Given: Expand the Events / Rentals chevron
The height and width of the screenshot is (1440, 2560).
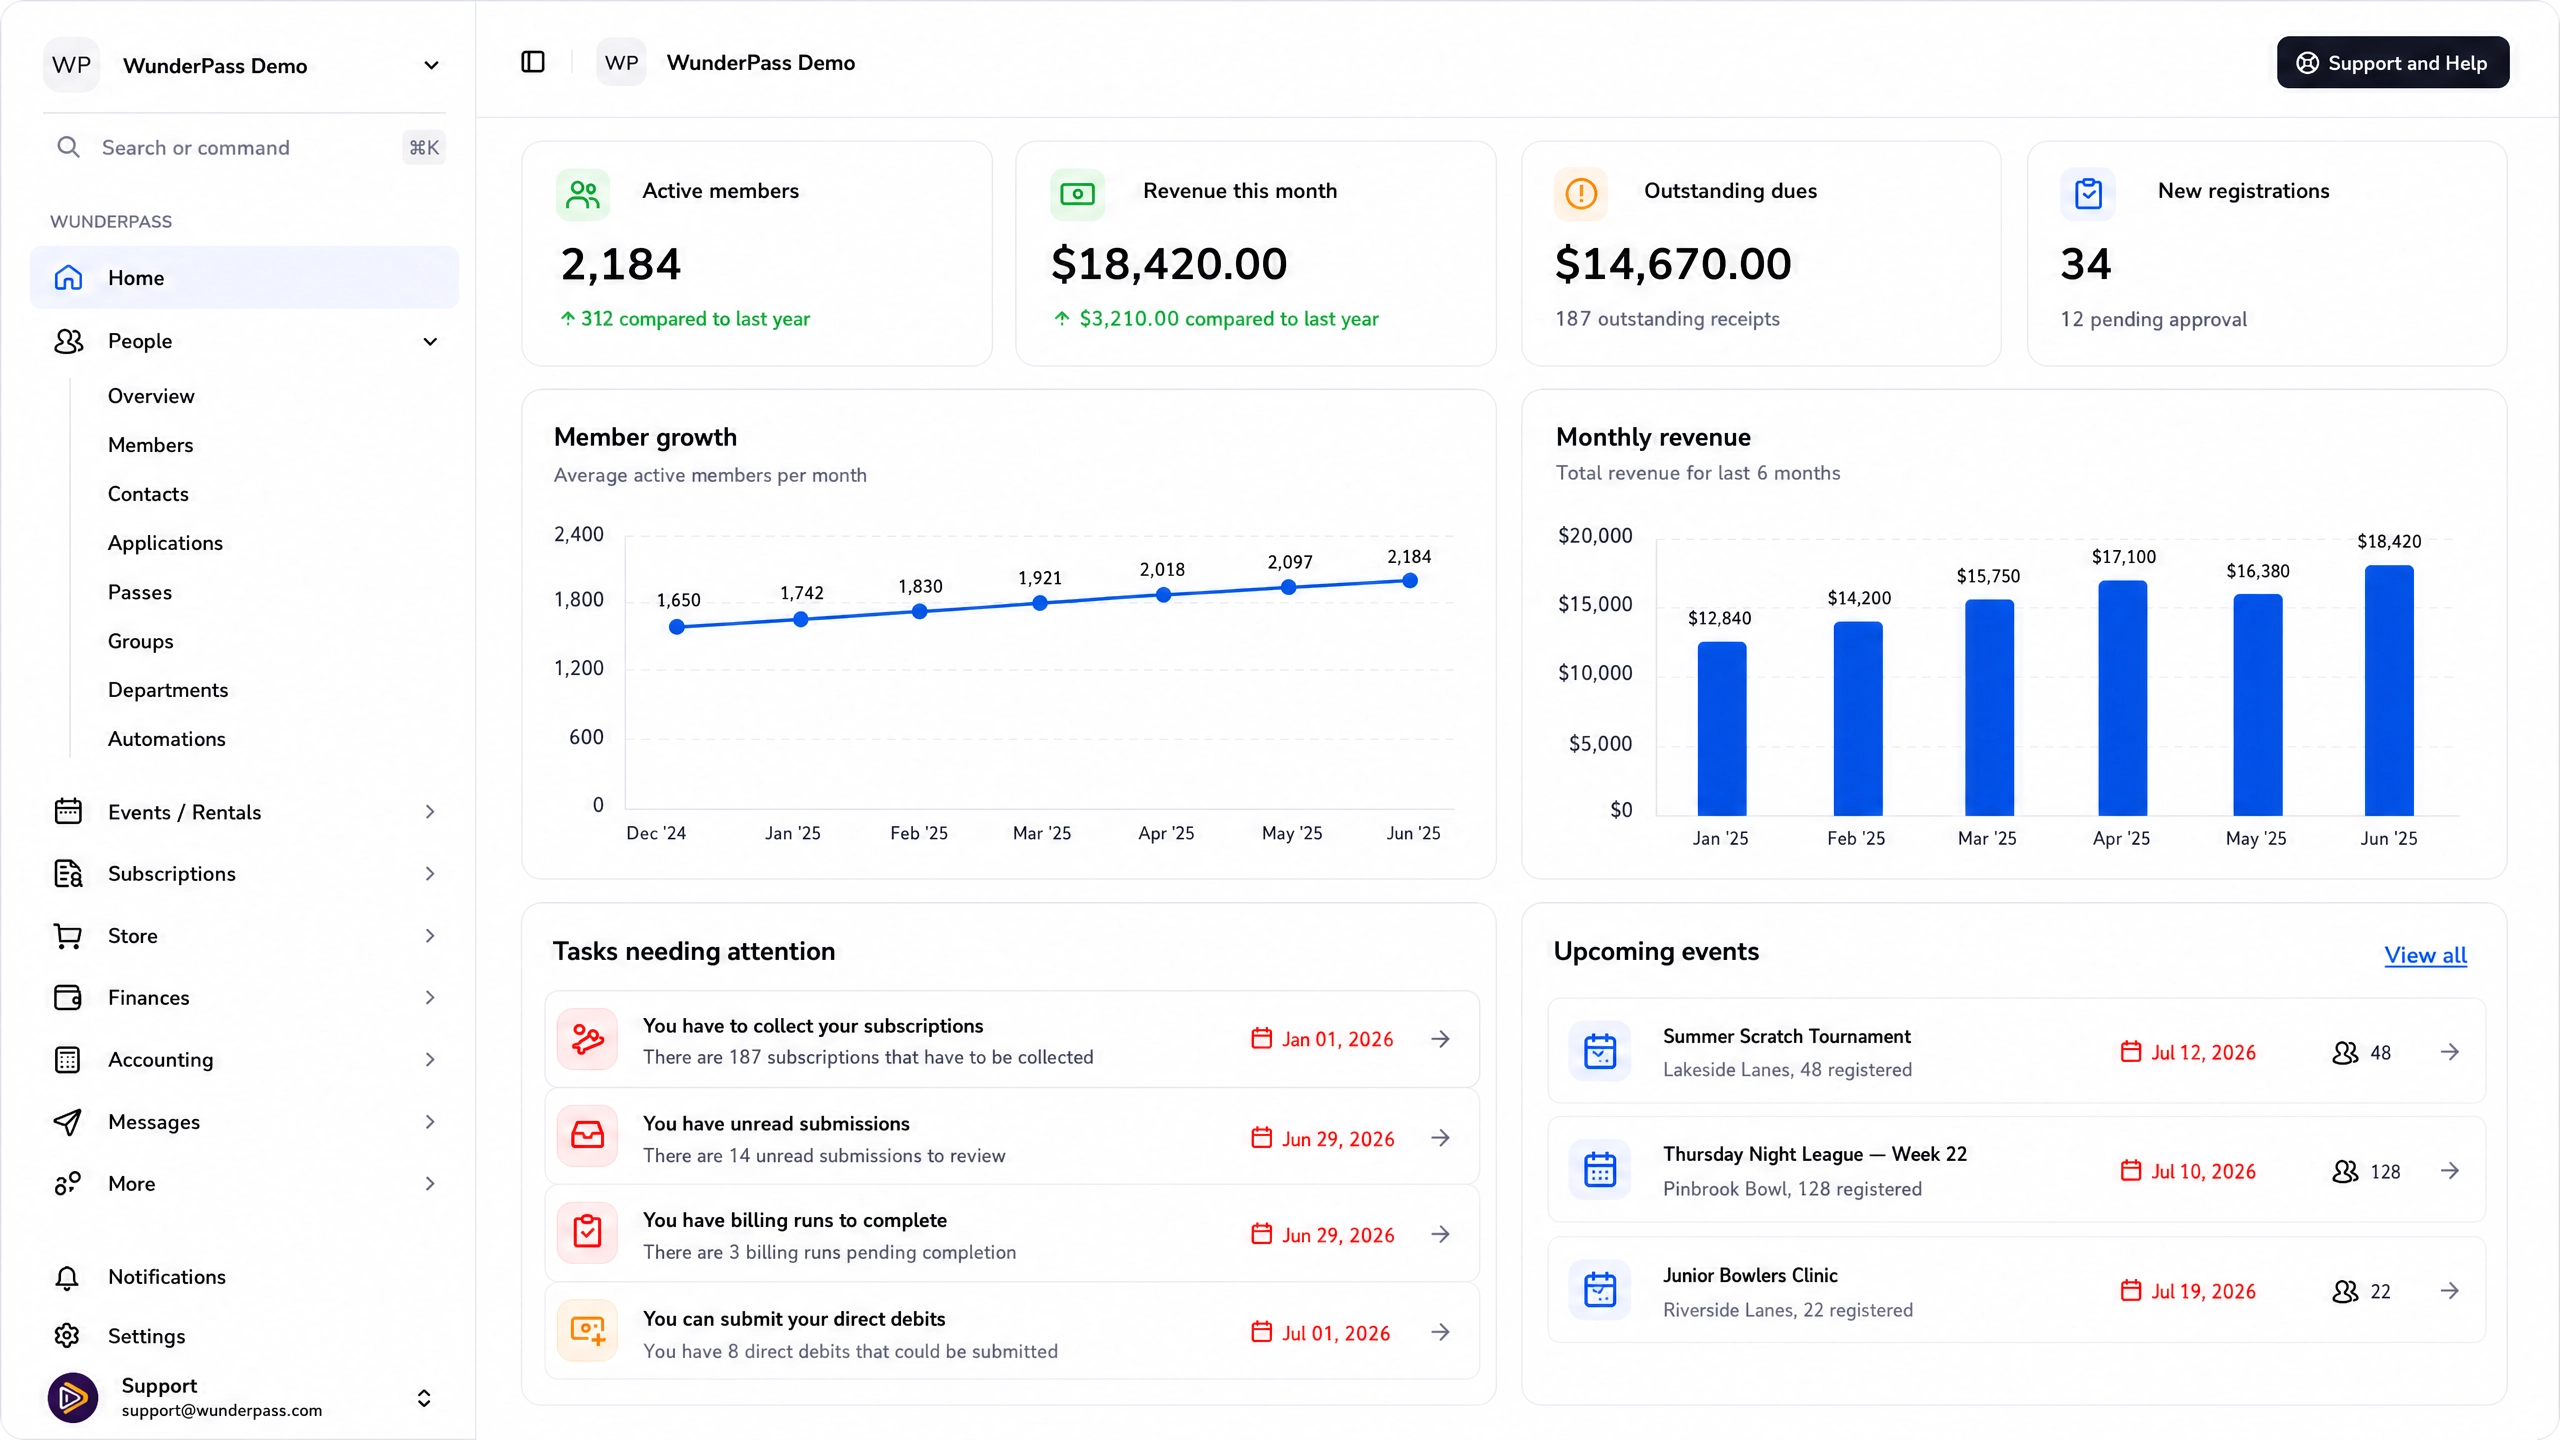Looking at the screenshot, I should pyautogui.click(x=430, y=811).
